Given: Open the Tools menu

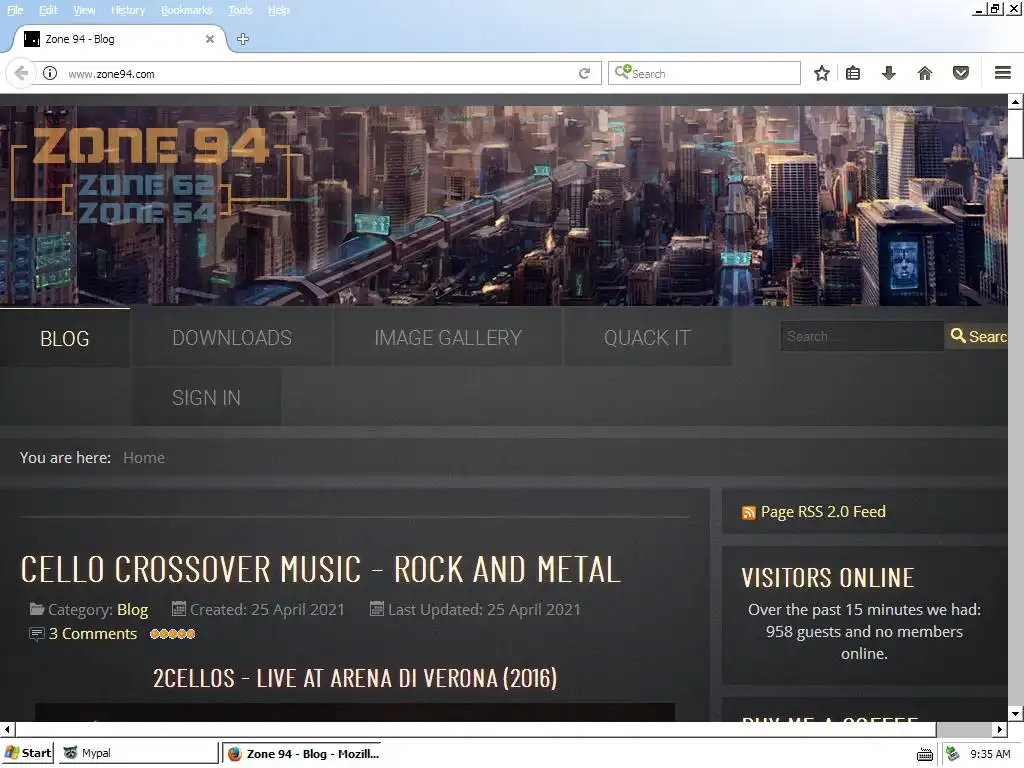Looking at the screenshot, I should tap(240, 10).
